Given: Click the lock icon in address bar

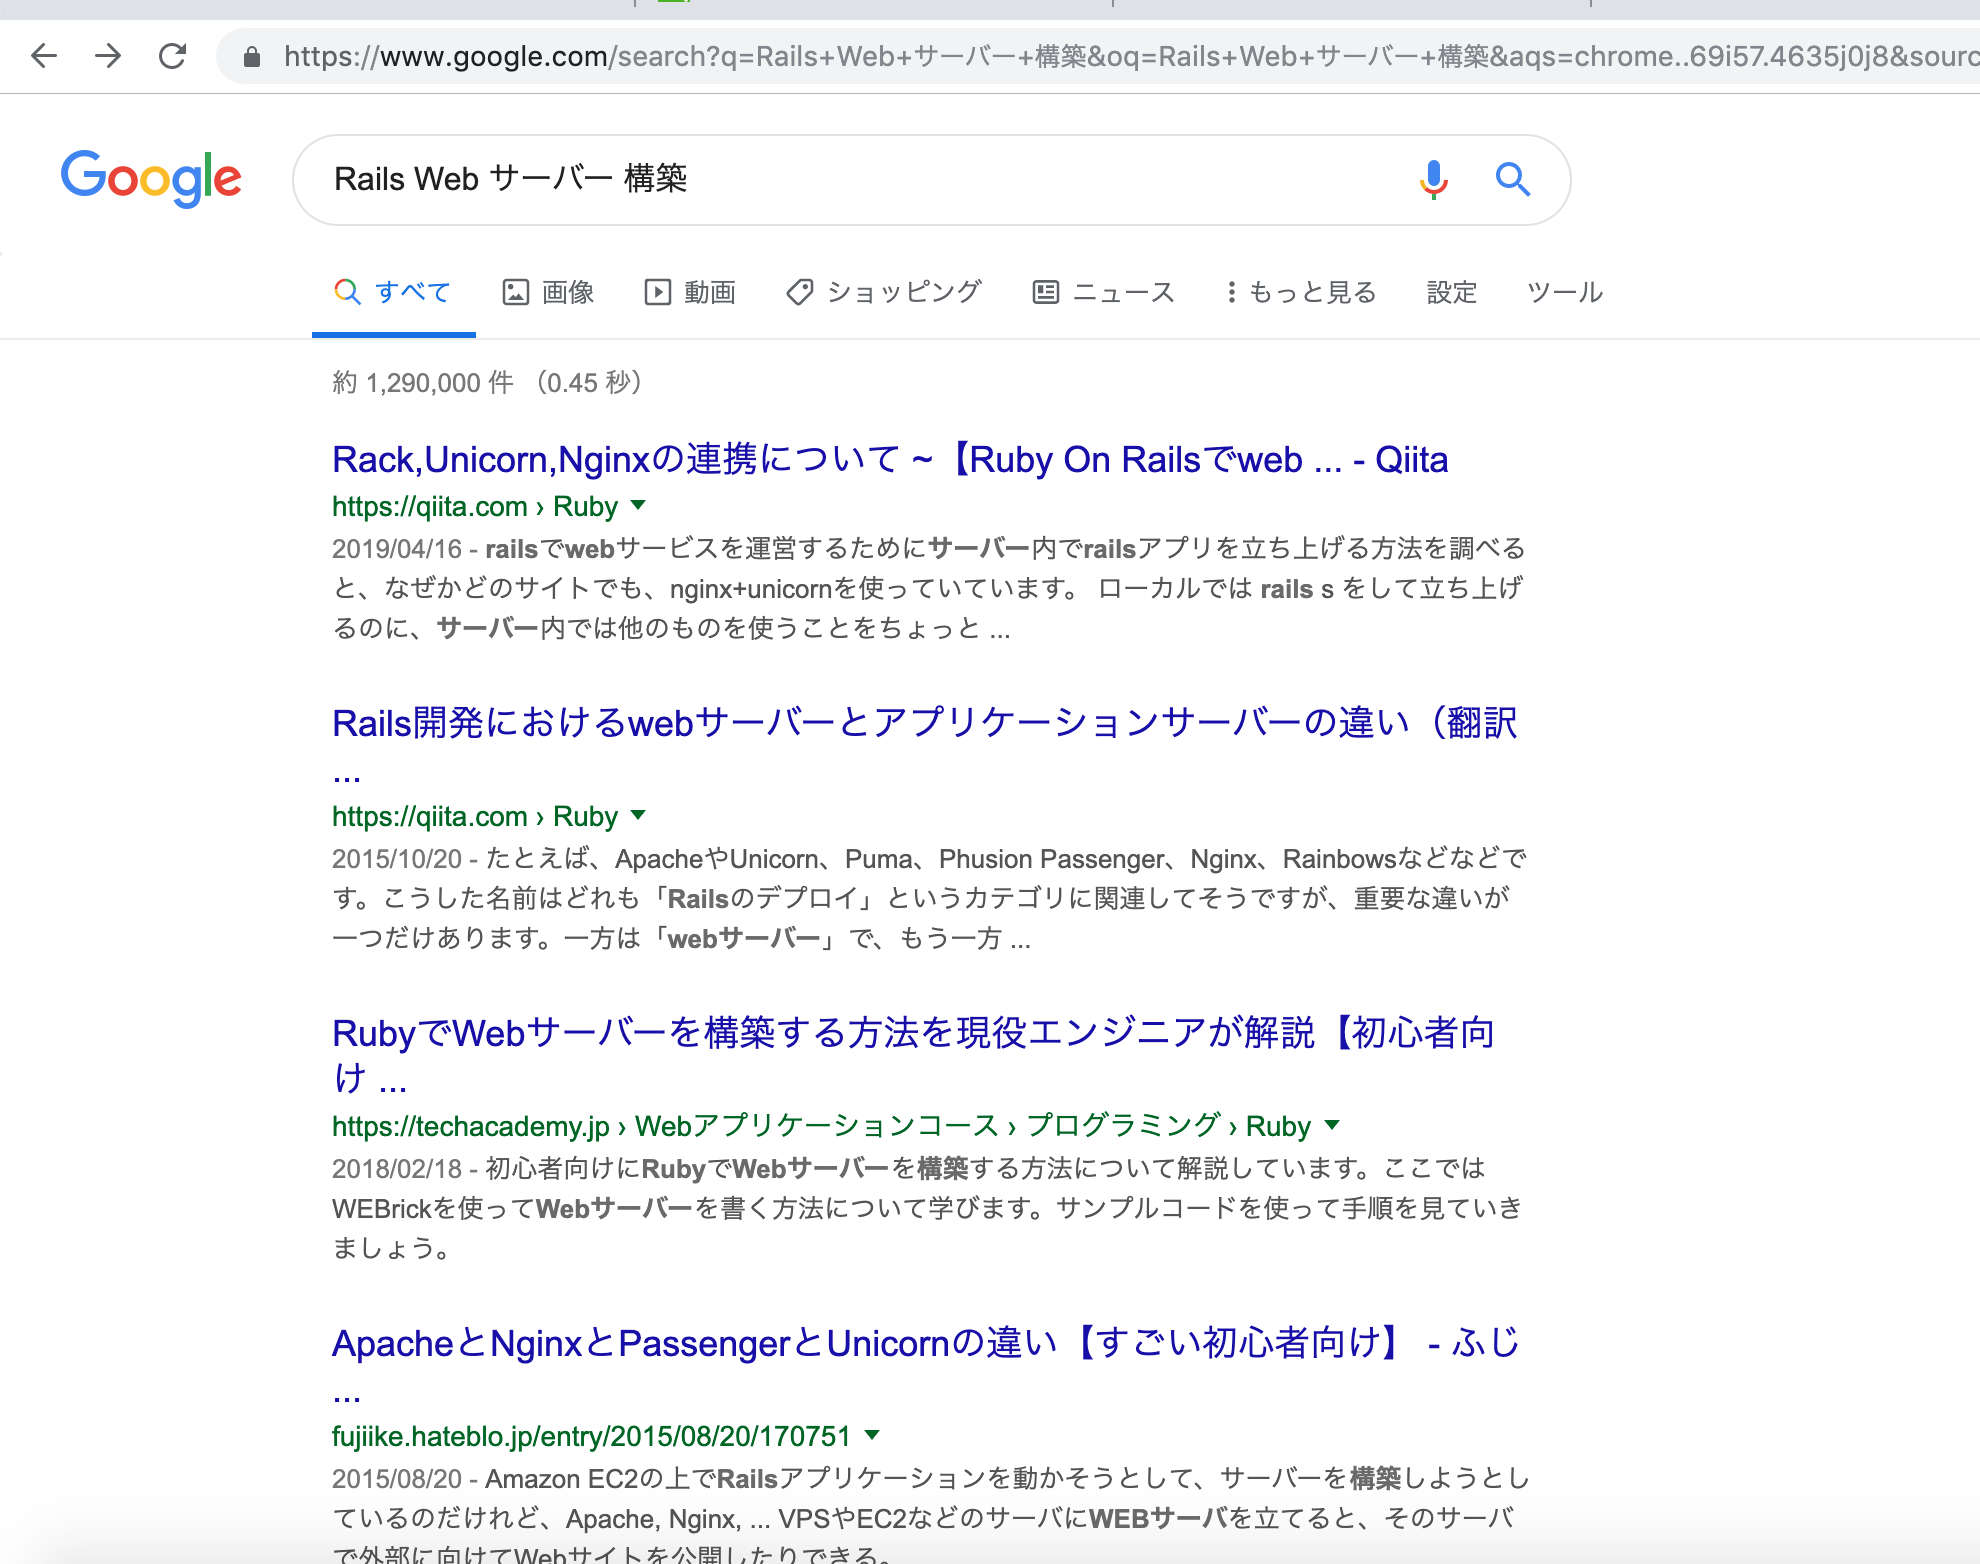Looking at the screenshot, I should [252, 57].
